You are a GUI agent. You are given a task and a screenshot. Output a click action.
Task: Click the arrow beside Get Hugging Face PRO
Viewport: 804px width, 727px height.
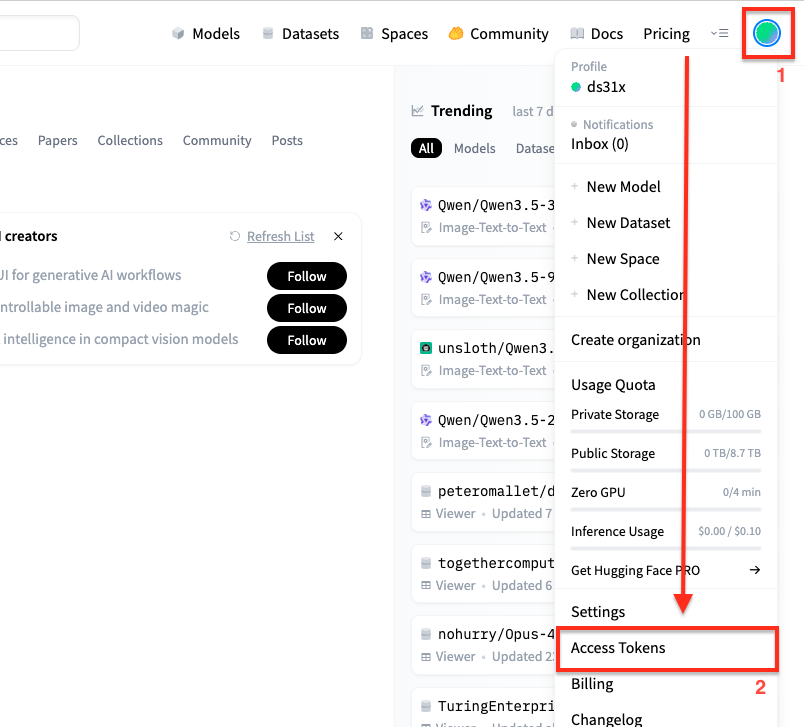tap(755, 570)
